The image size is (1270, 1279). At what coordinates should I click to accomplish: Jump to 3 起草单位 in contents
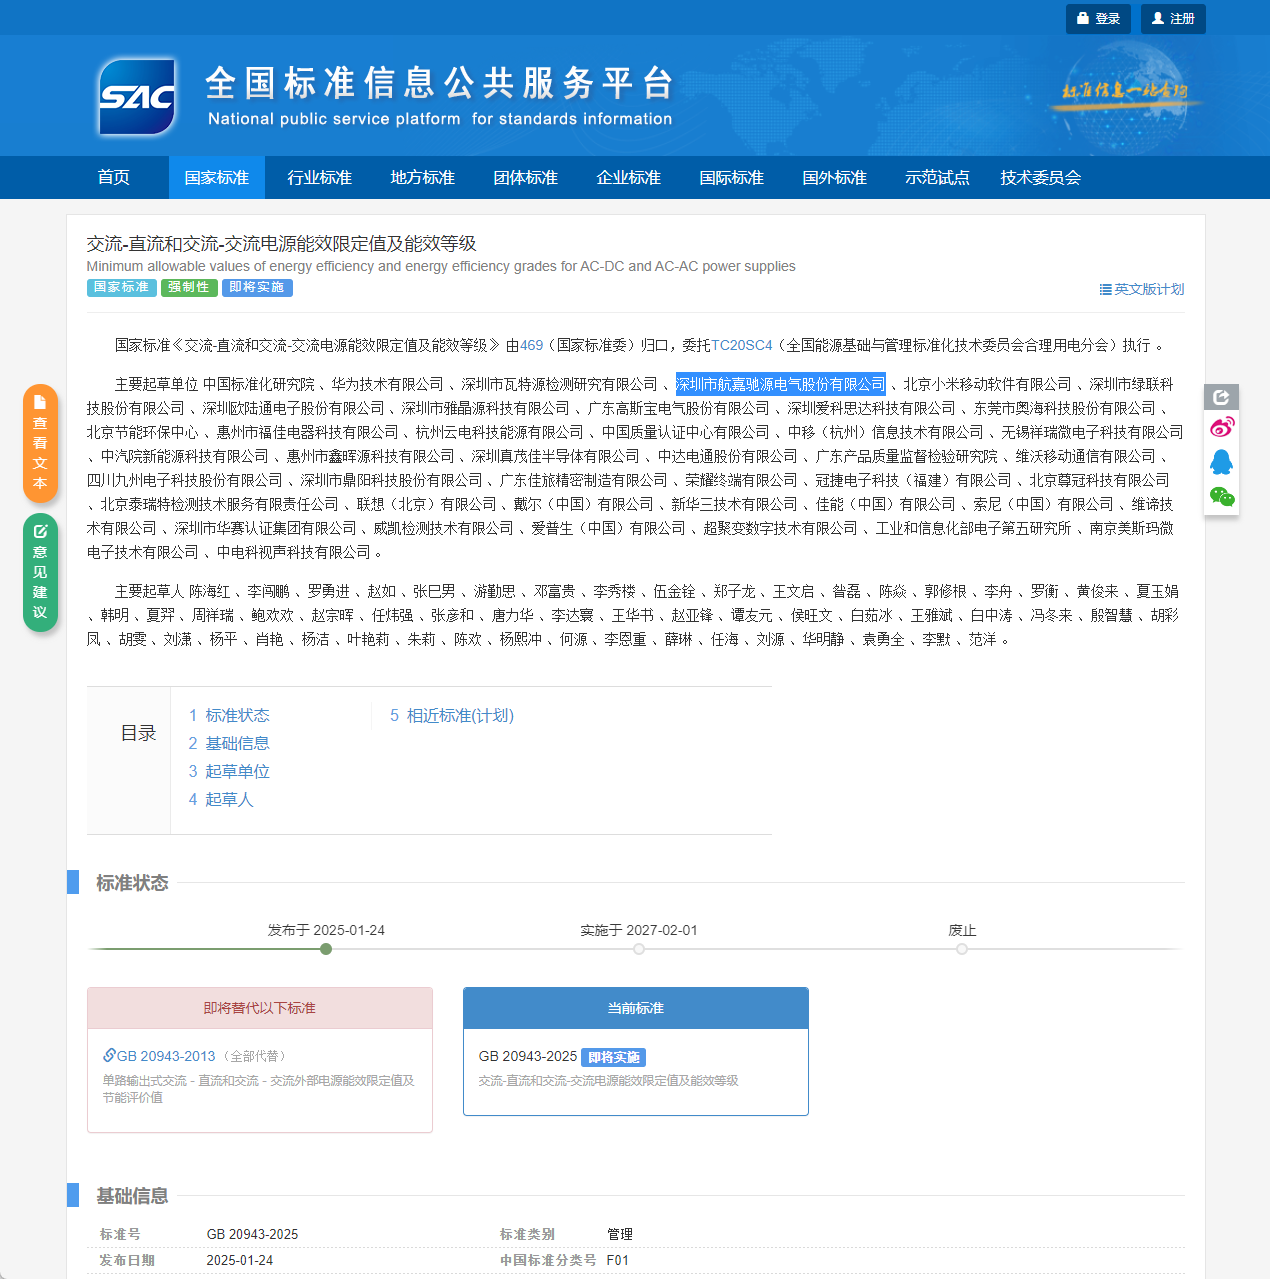click(x=229, y=772)
